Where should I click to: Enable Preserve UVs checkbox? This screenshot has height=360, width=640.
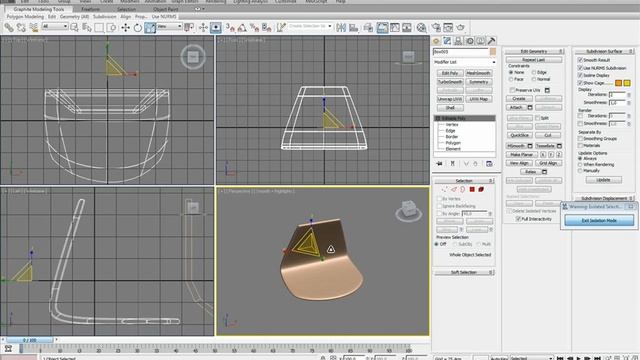click(x=512, y=90)
